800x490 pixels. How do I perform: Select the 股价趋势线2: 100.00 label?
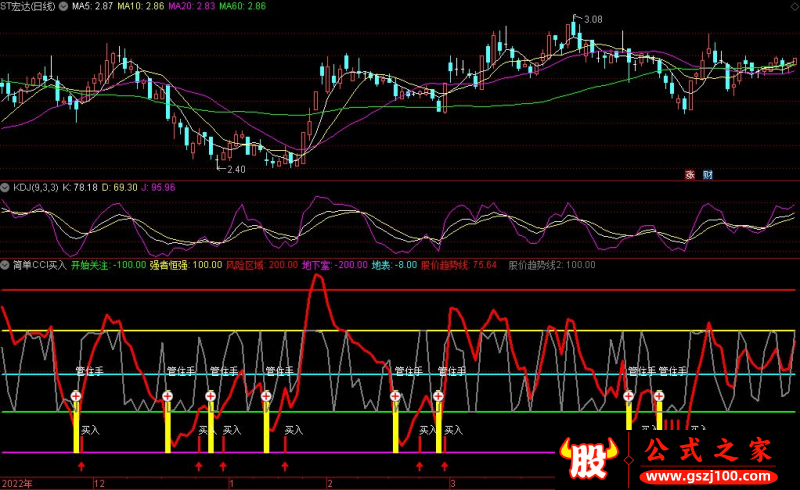point(552,265)
